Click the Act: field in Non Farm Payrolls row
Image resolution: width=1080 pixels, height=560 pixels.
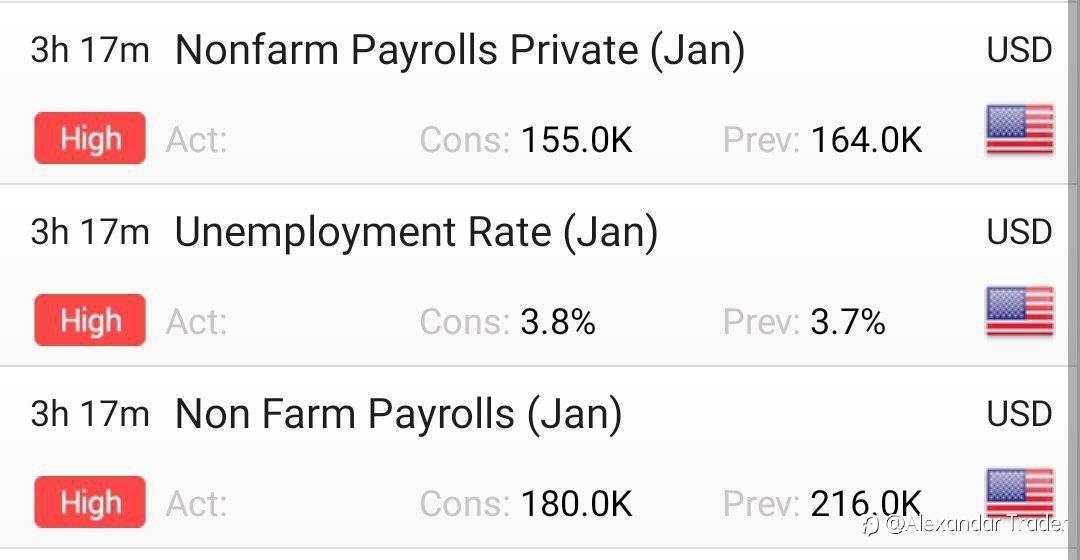(196, 504)
